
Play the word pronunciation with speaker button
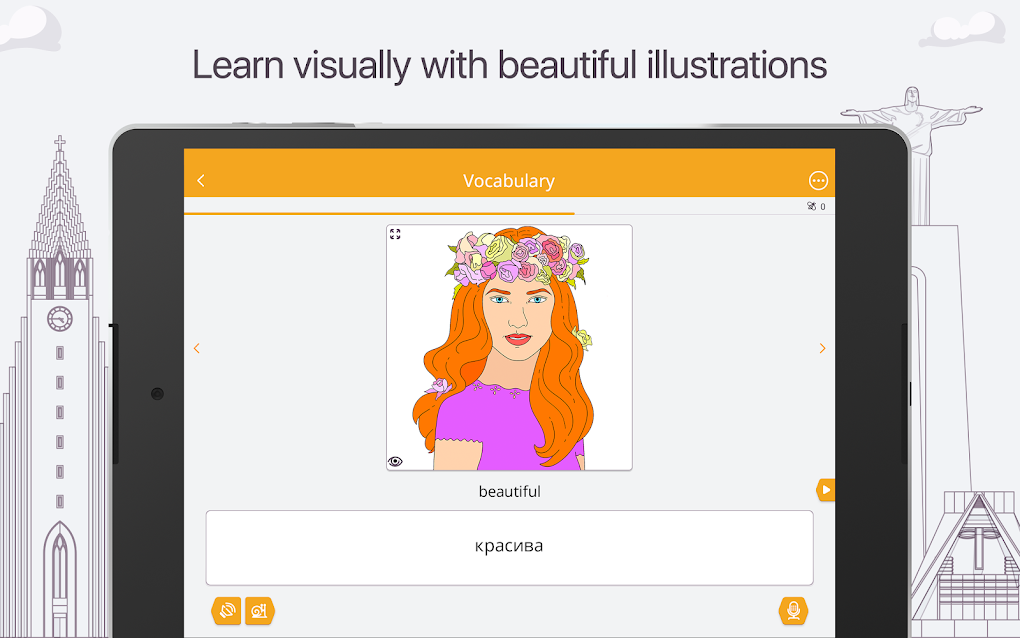(x=226, y=611)
